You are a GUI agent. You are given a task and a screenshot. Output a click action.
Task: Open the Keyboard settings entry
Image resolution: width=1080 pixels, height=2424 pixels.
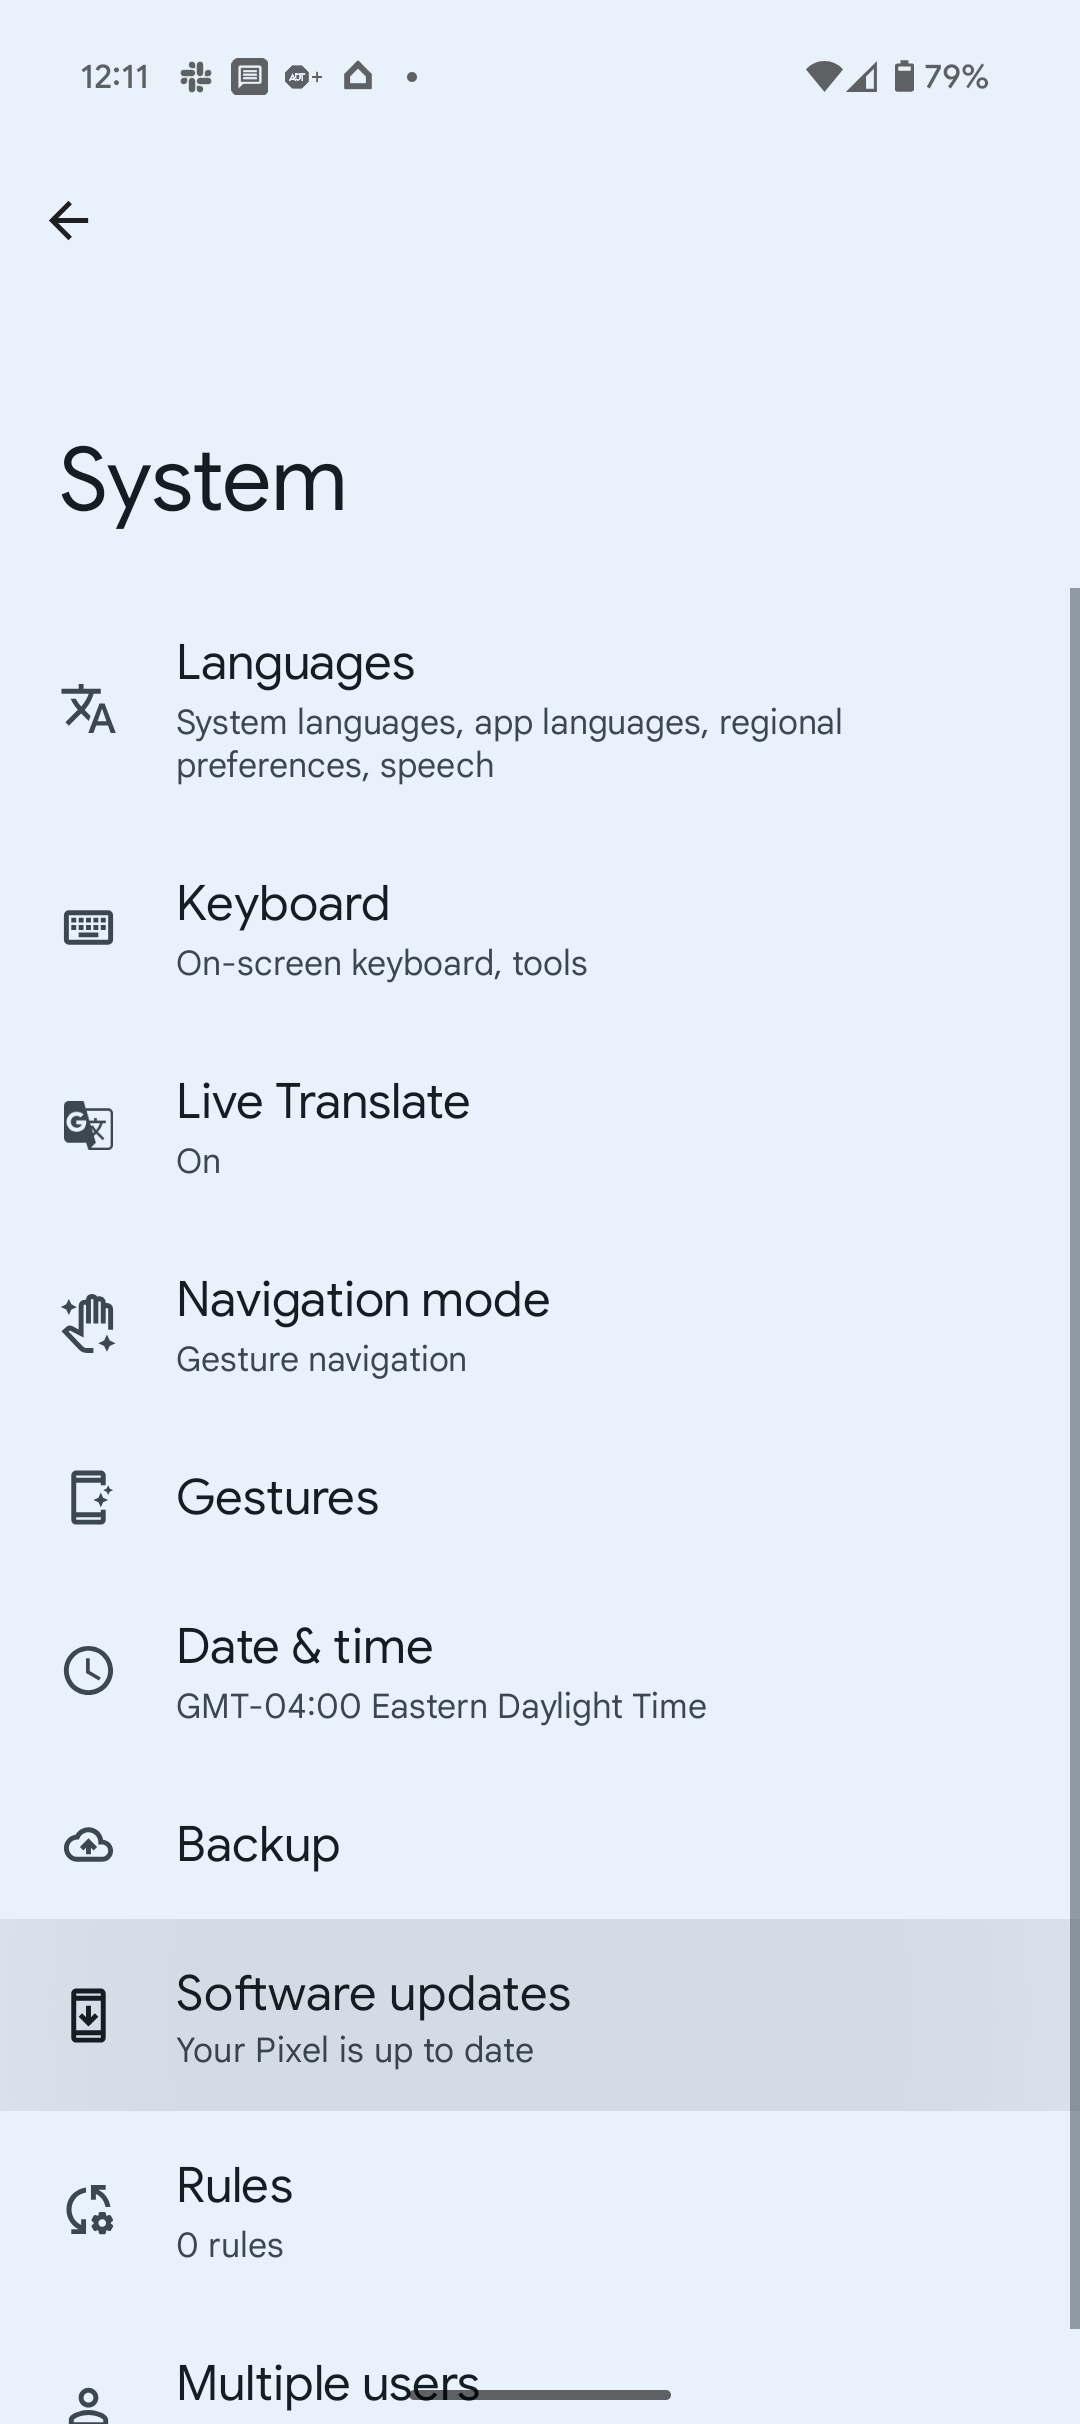pyautogui.click(x=380, y=928)
